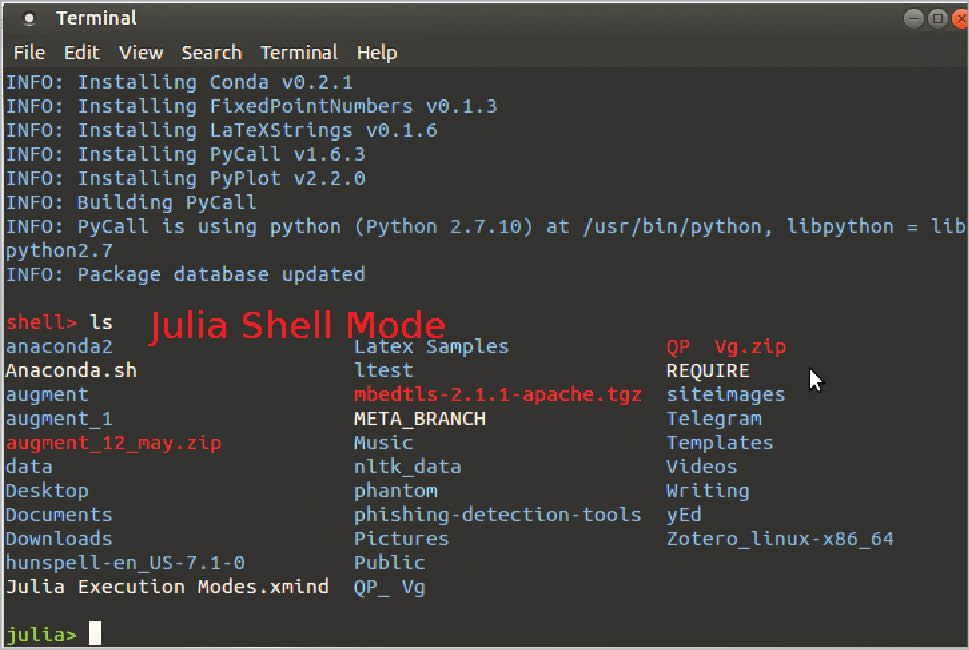Click the 'META_BRANCH' file name
Image resolution: width=969 pixels, height=650 pixels.
(420, 419)
